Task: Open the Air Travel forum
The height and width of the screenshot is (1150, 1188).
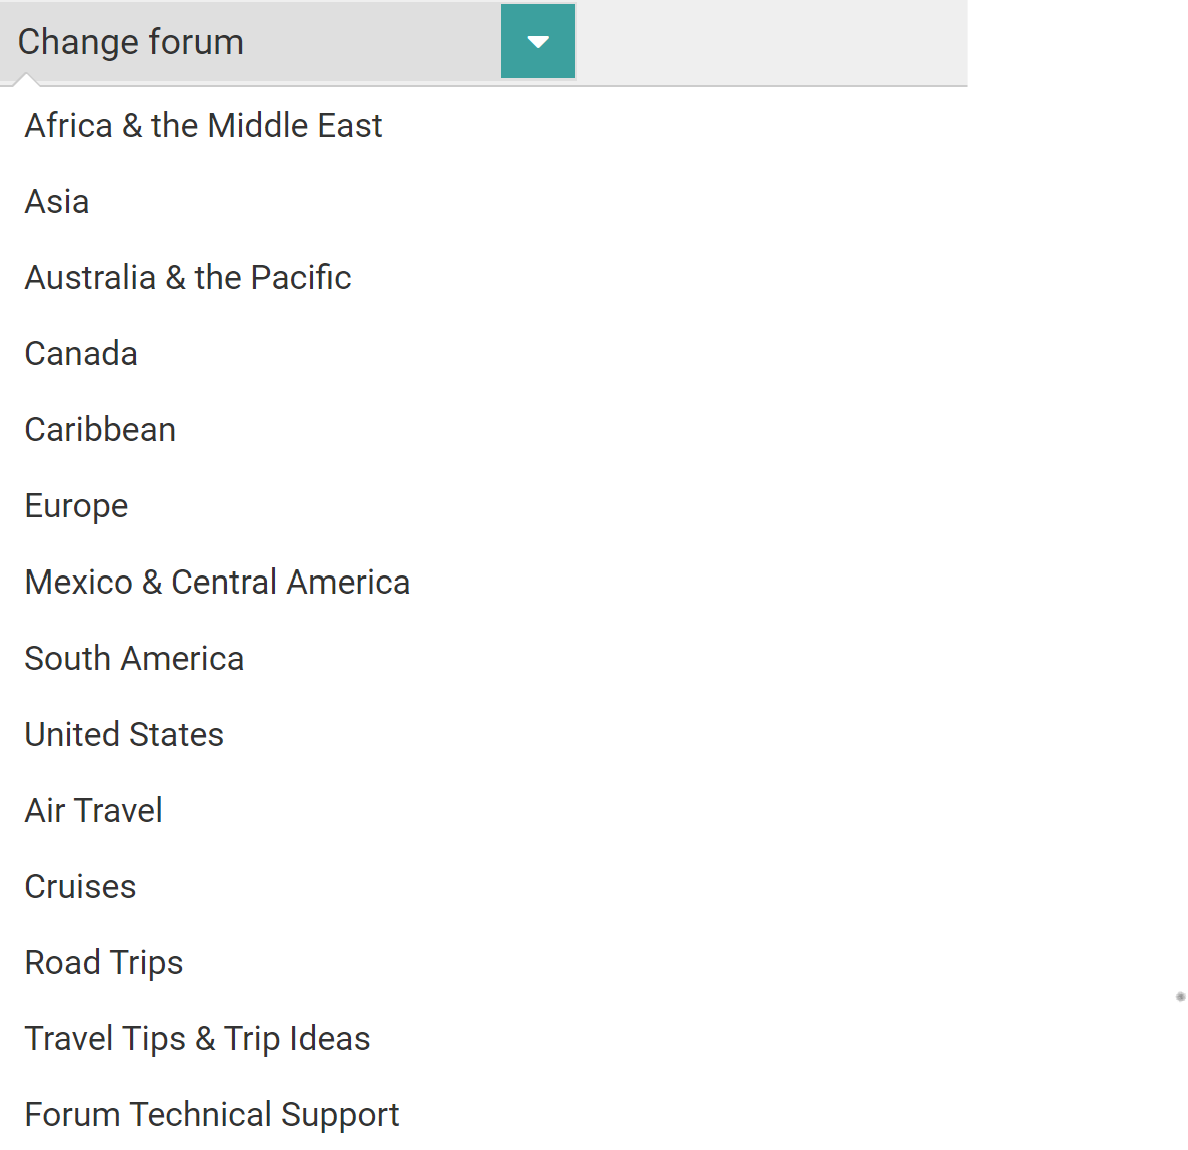Action: tap(94, 811)
